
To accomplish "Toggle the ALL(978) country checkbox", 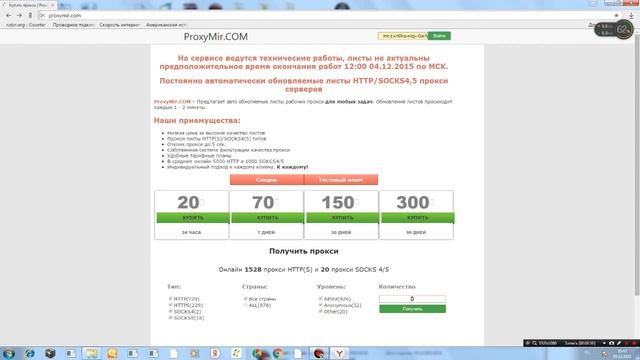I will click(245, 305).
